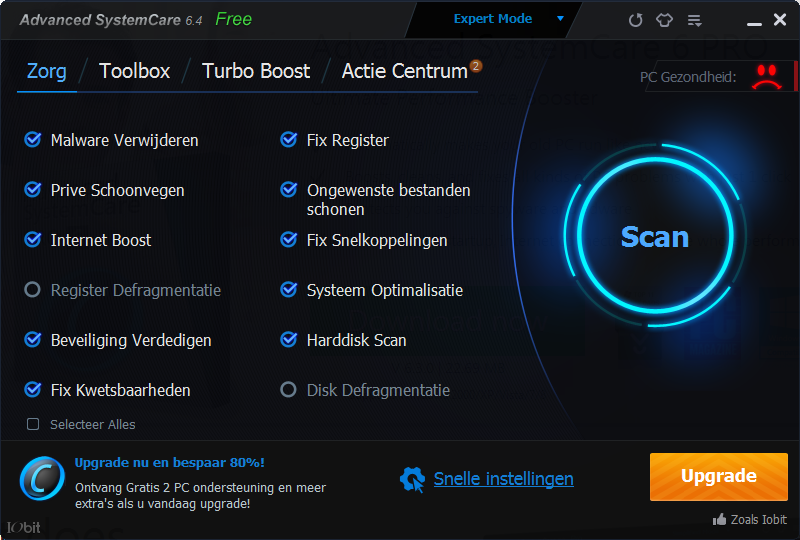Image resolution: width=800 pixels, height=540 pixels.
Task: Uncheck Prive Schoonvegen
Action: click(33, 189)
